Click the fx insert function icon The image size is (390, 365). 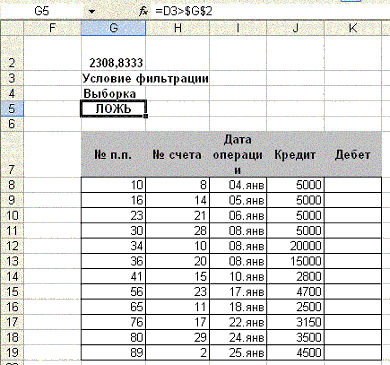[143, 12]
